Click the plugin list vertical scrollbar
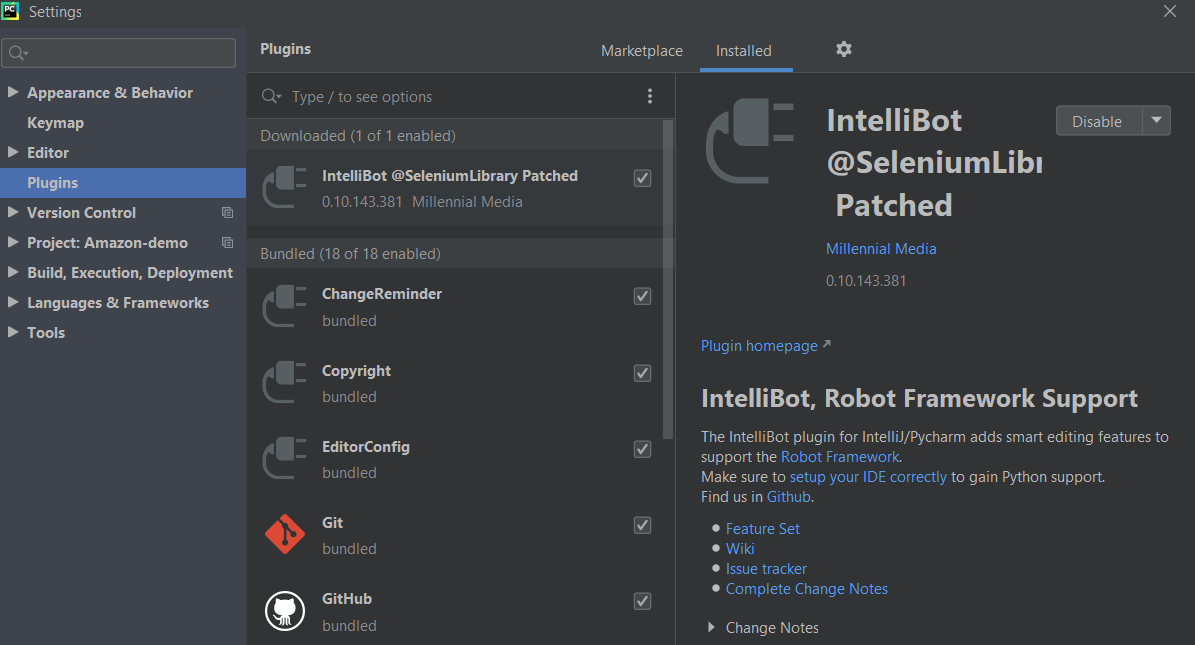 668,280
